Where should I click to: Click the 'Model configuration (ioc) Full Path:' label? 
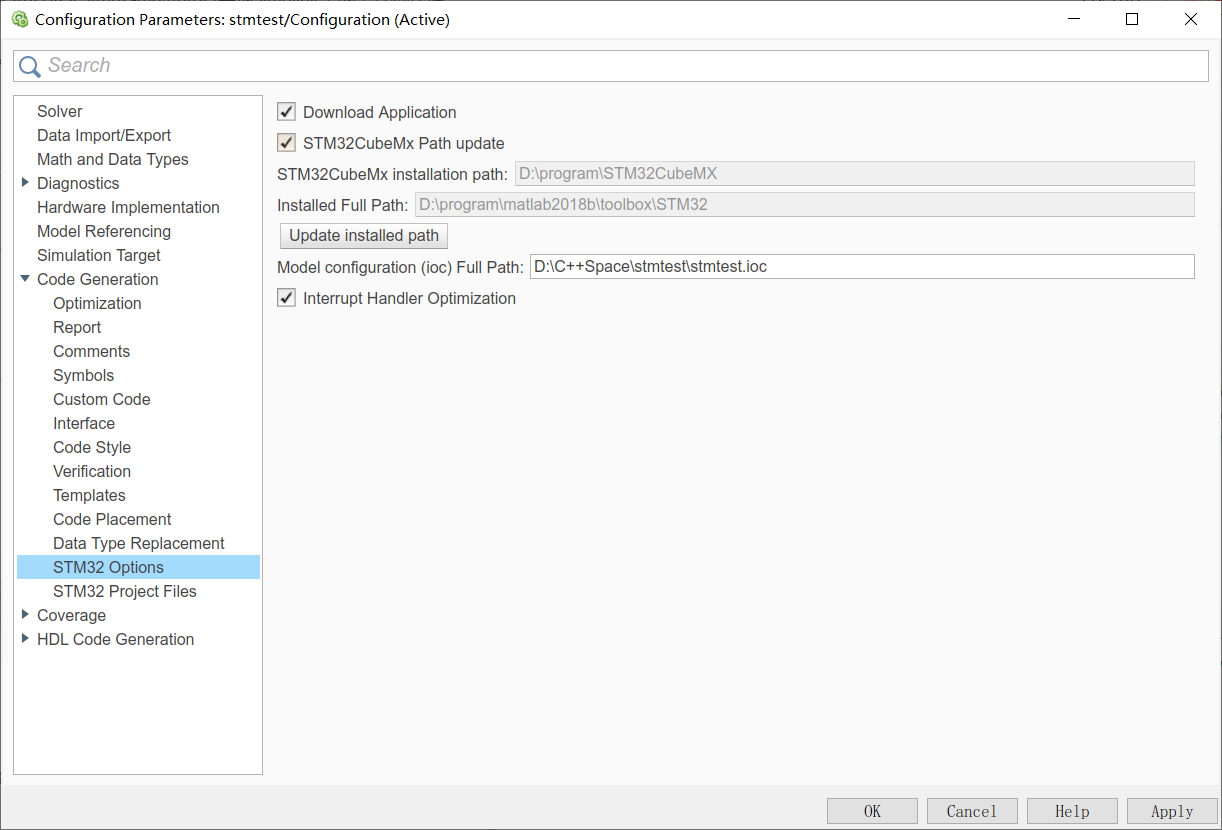pos(400,267)
